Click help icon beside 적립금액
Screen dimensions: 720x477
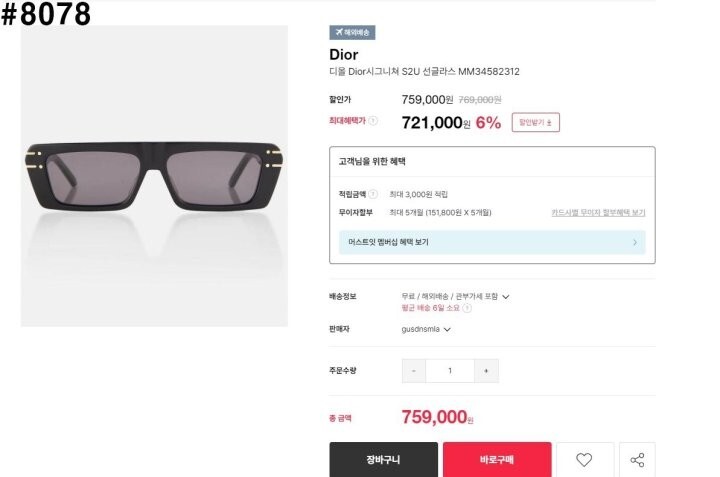(x=373, y=194)
